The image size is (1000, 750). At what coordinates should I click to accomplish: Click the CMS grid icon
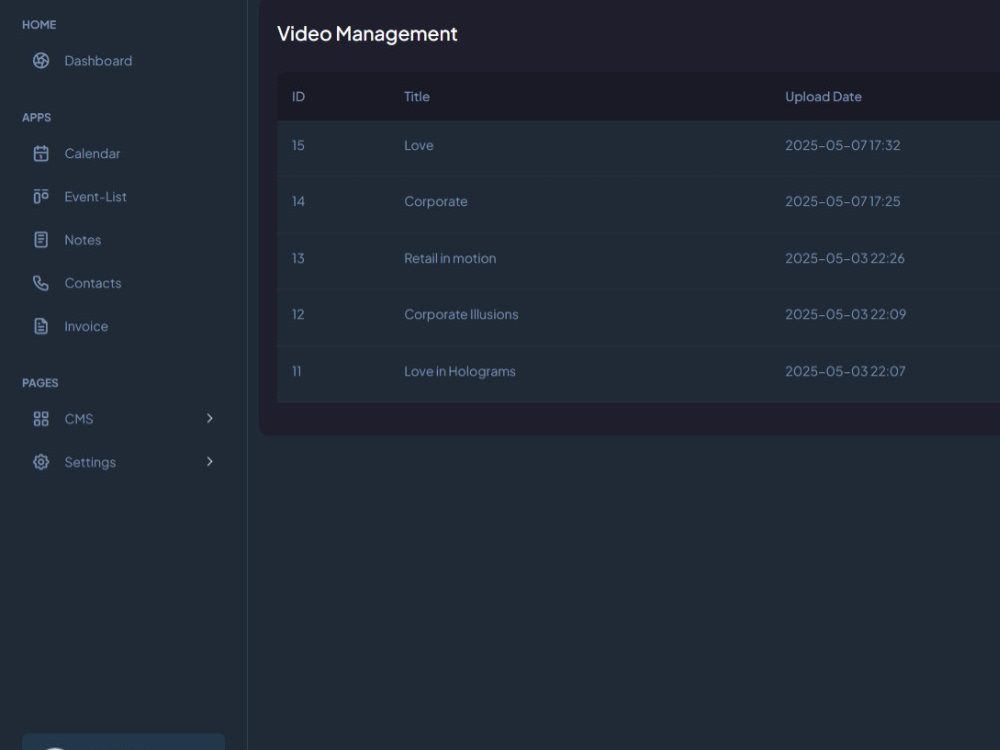pyautogui.click(x=41, y=419)
